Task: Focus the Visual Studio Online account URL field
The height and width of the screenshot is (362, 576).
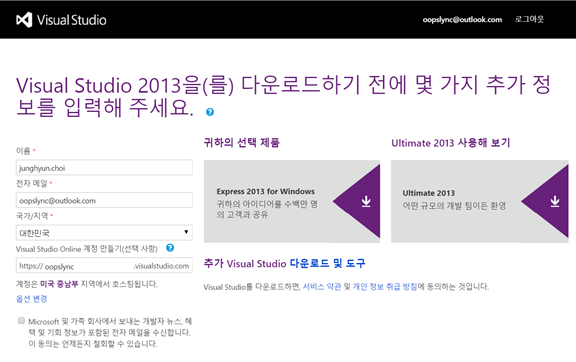Action: tap(104, 265)
